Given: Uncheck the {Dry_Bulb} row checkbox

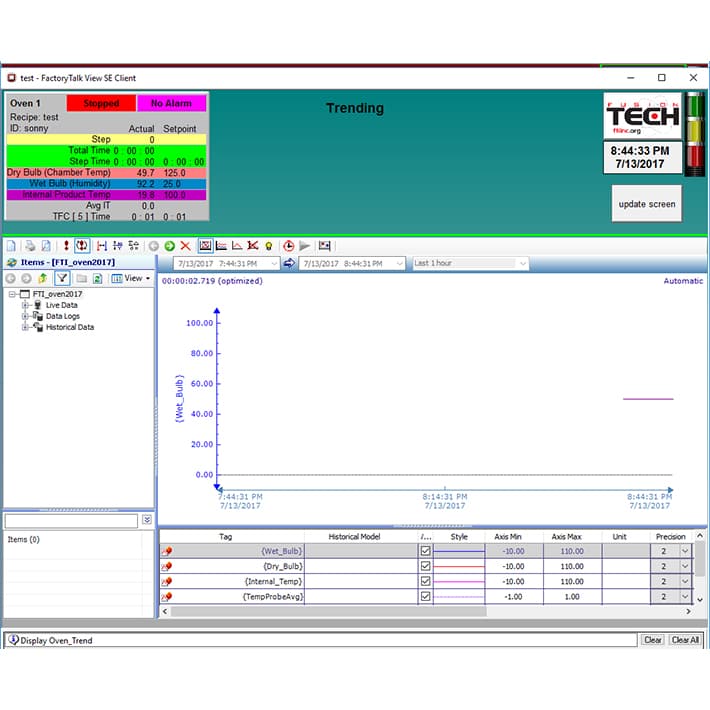Looking at the screenshot, I should point(425,566).
